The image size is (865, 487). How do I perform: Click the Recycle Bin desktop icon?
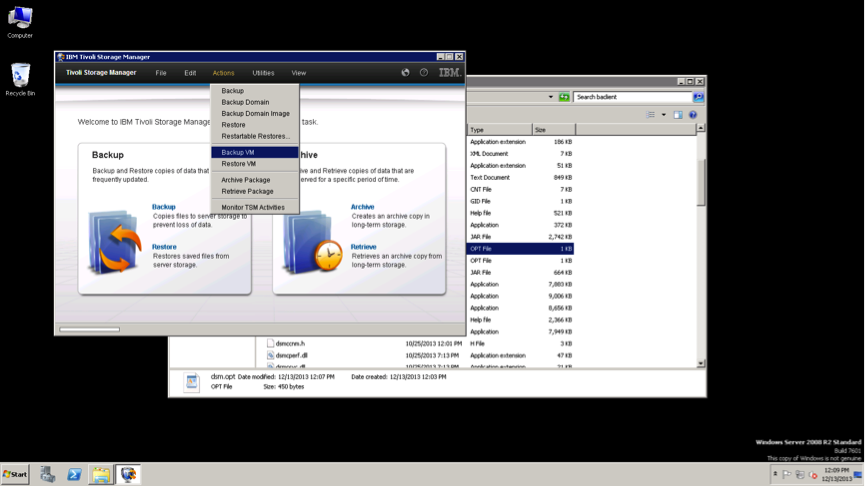[x=20, y=80]
